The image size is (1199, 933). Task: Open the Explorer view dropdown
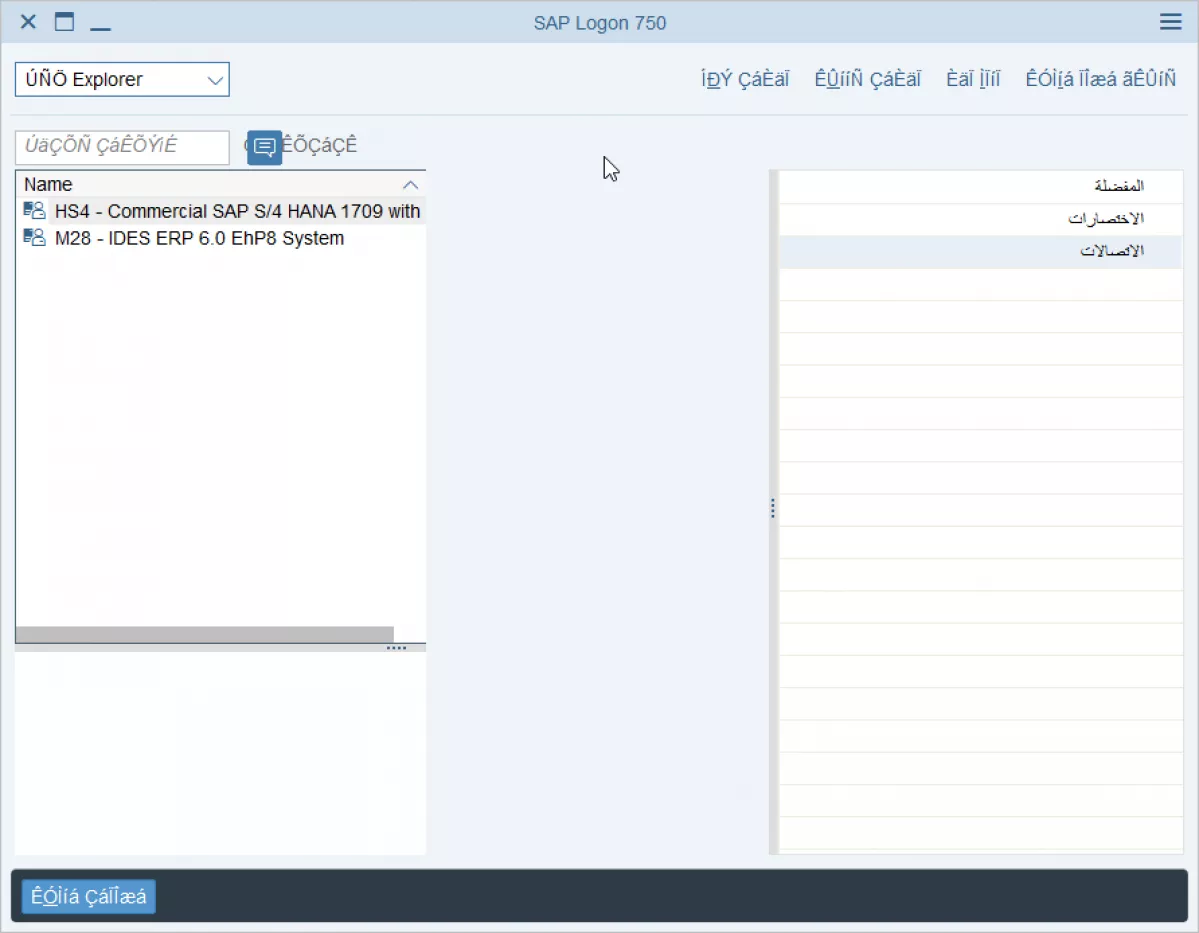(122, 80)
